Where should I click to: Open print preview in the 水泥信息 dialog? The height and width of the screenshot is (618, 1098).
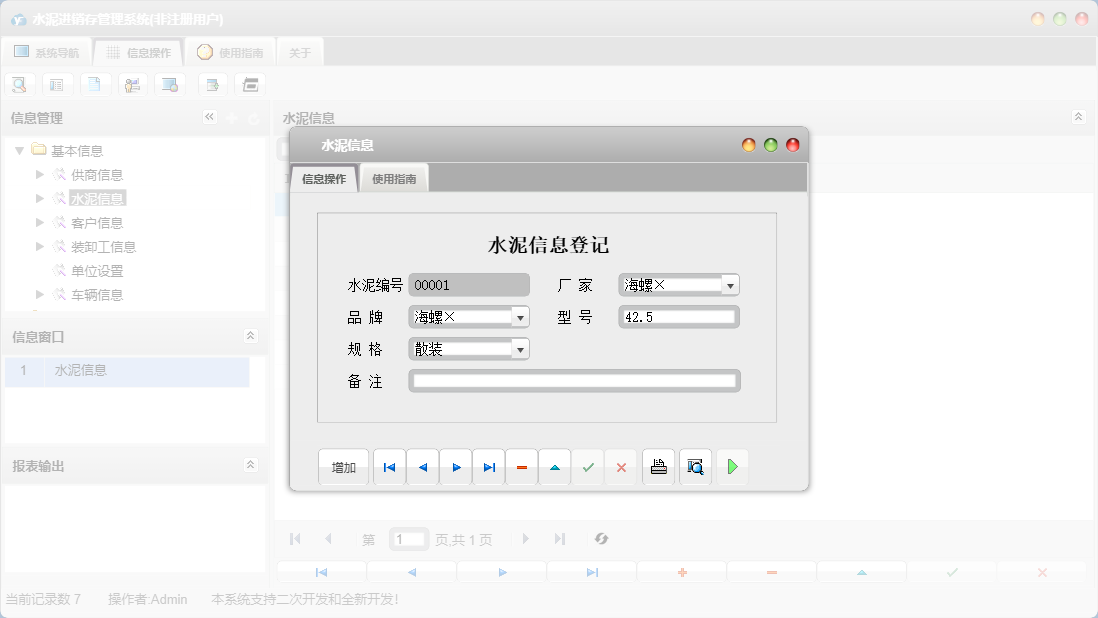tap(695, 467)
